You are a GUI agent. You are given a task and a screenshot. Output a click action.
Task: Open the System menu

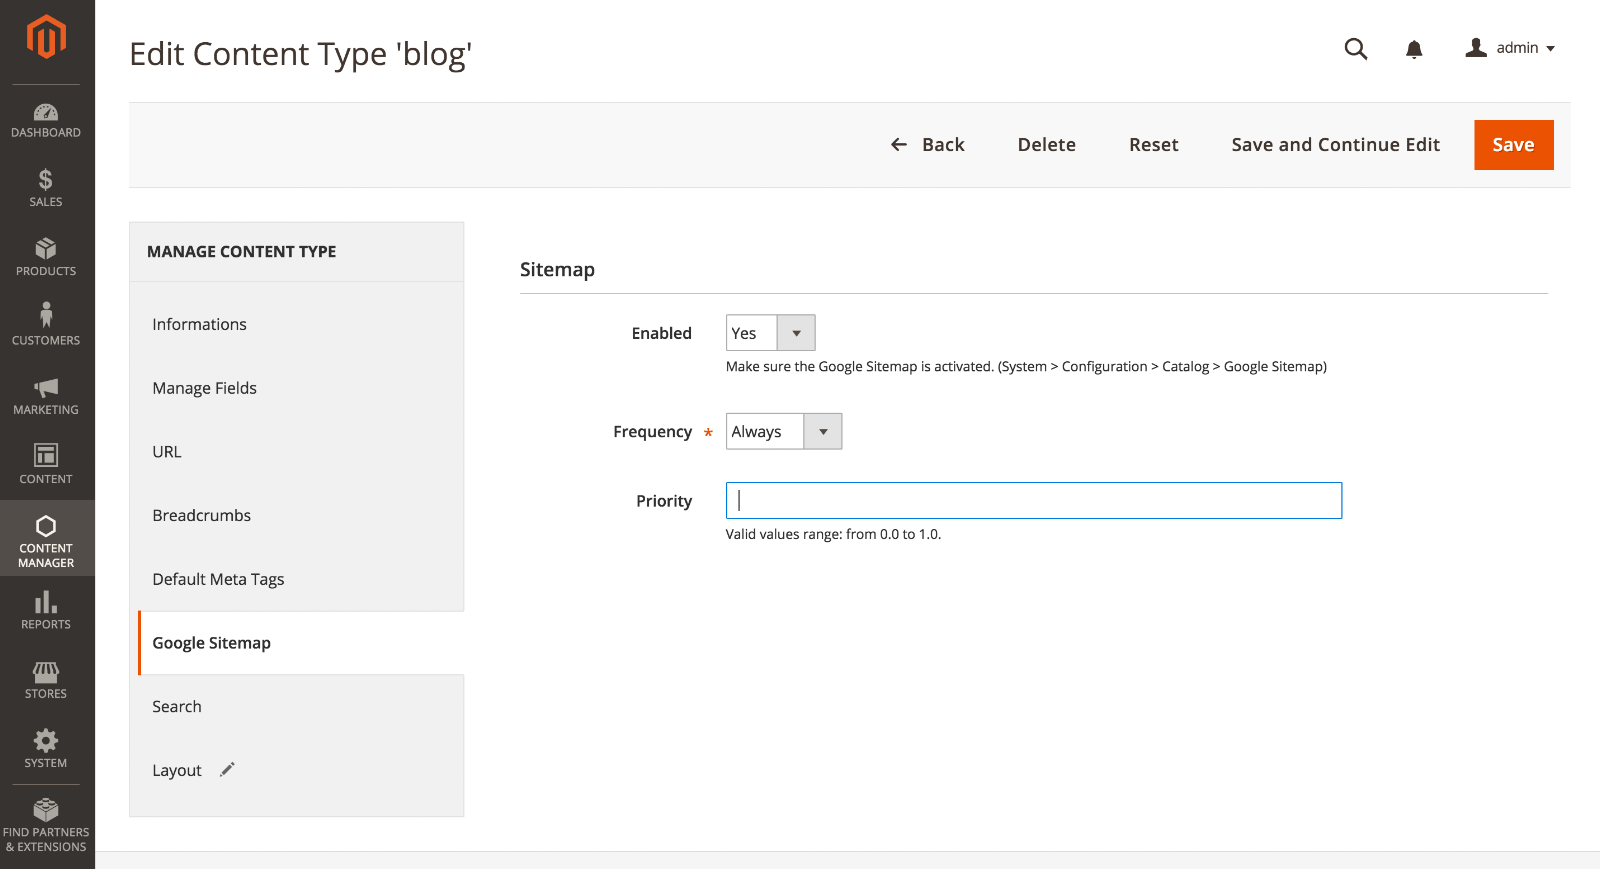[x=46, y=749]
